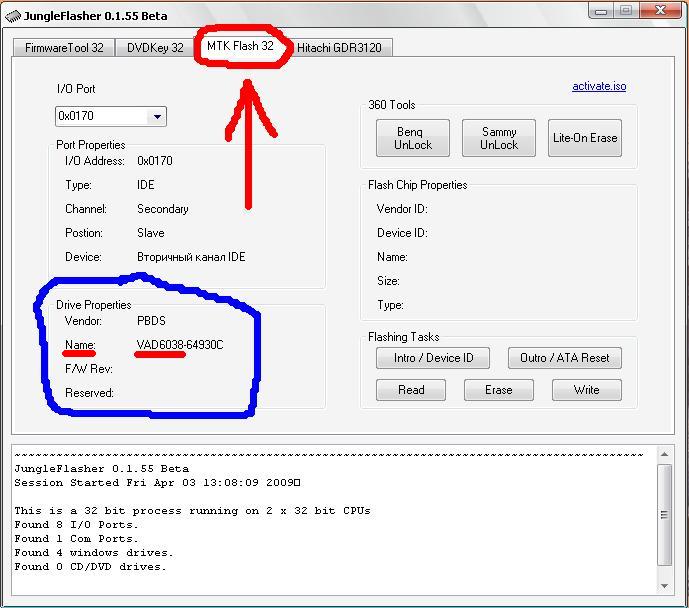The image size is (689, 608).
Task: Minimize the JungleFlasher window
Action: click(x=601, y=11)
